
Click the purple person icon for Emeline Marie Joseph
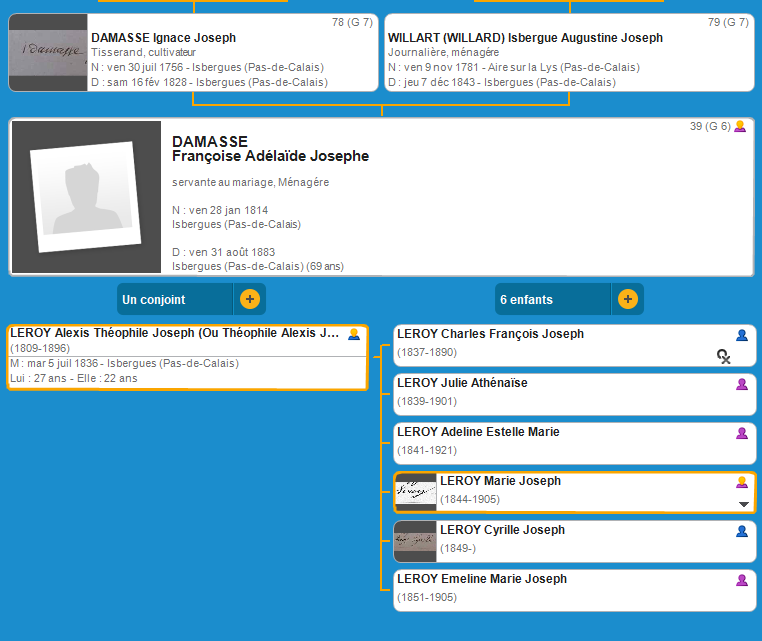click(742, 580)
